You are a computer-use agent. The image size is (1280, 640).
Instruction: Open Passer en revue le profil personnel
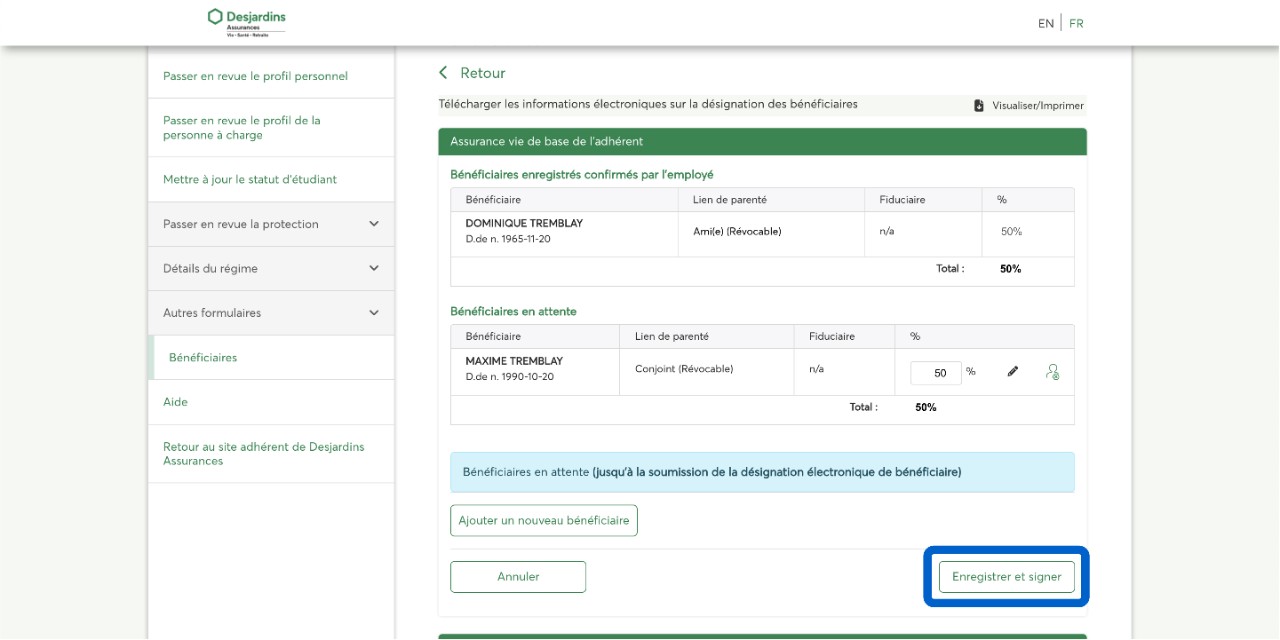click(255, 76)
